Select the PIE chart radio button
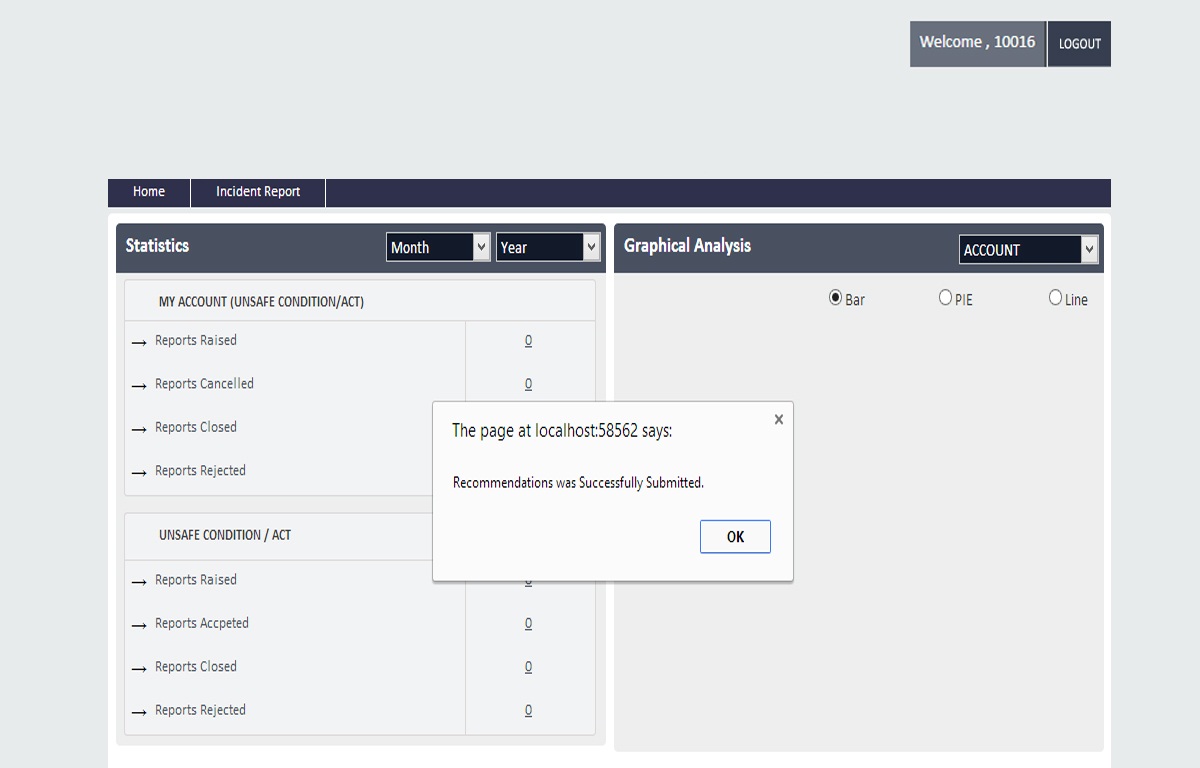The width and height of the screenshot is (1200, 768). [x=946, y=297]
